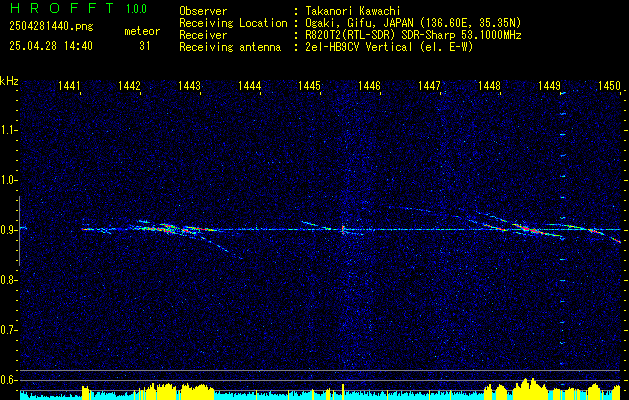The image size is (629, 400).
Task: Click the bright meteor echo near 1449
Action: coord(534,230)
